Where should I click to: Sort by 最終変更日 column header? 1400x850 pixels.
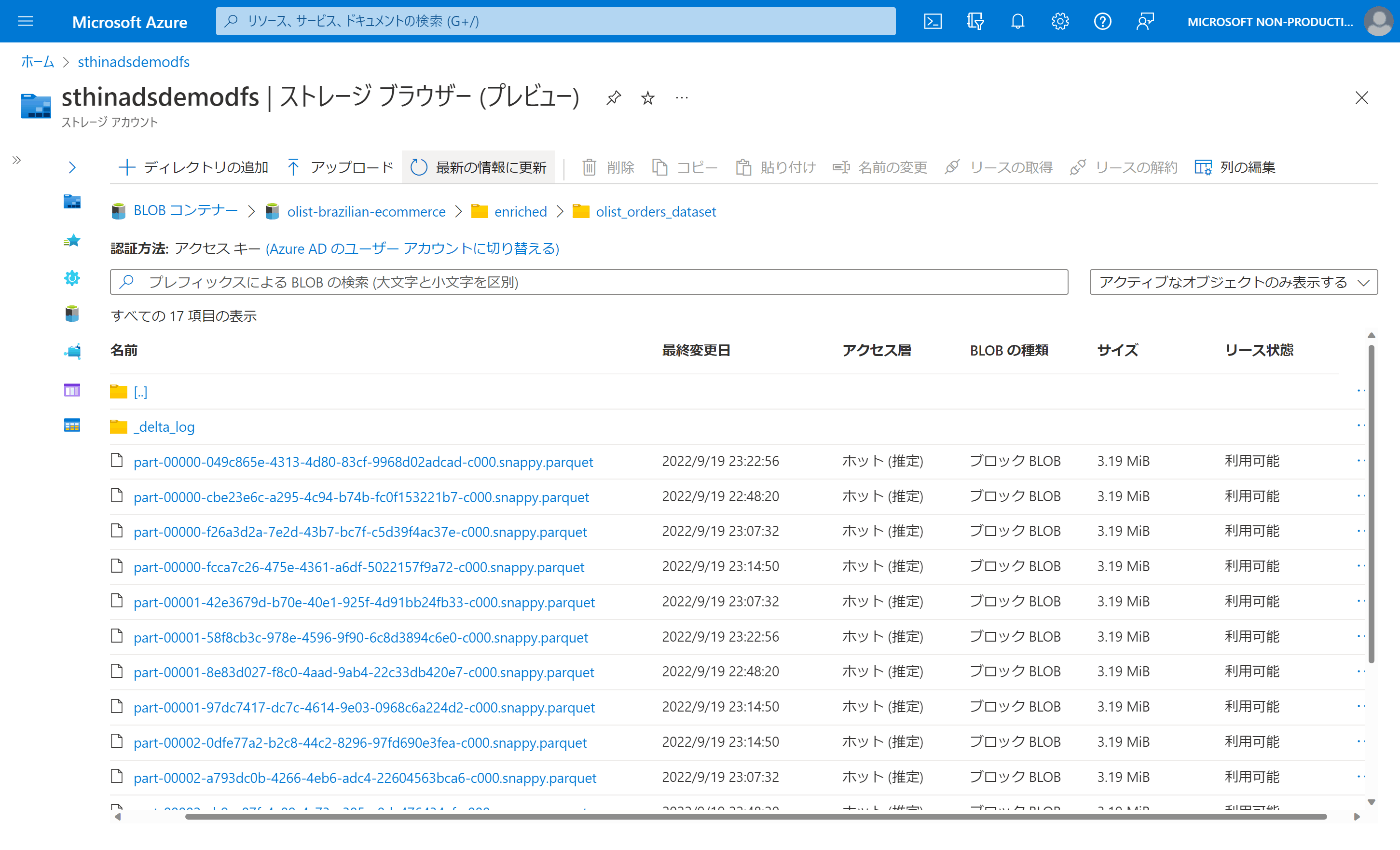pos(696,350)
